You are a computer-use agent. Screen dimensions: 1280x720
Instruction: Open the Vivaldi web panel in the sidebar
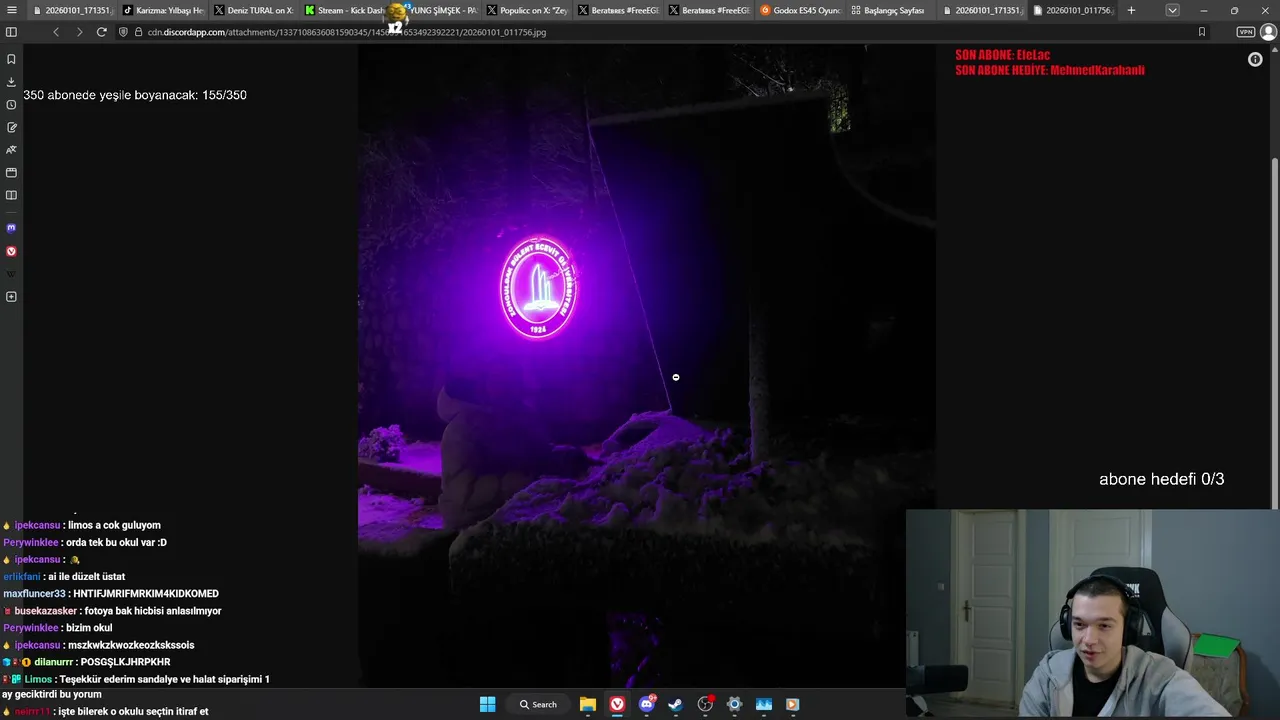(x=11, y=251)
